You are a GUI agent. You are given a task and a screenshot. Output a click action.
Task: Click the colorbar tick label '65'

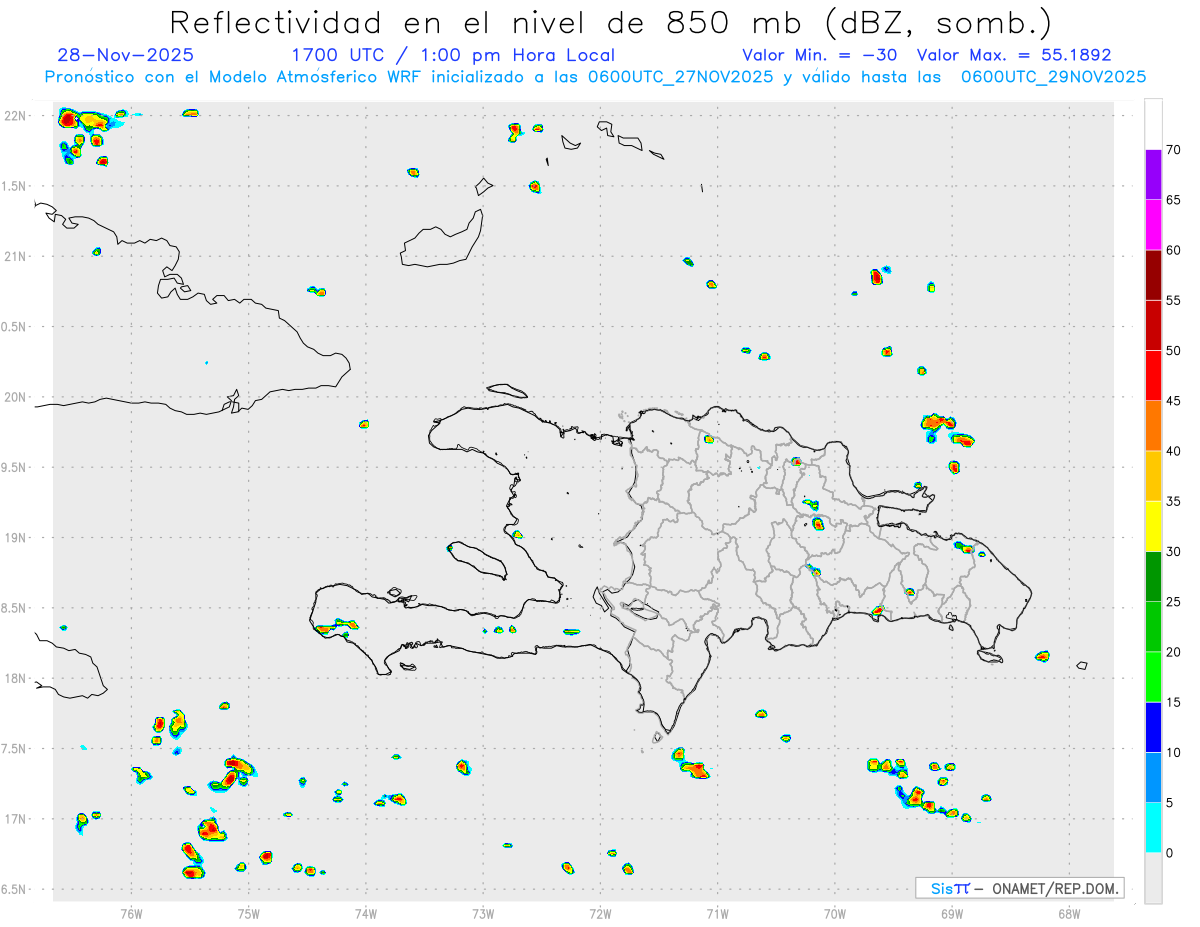click(x=1174, y=200)
